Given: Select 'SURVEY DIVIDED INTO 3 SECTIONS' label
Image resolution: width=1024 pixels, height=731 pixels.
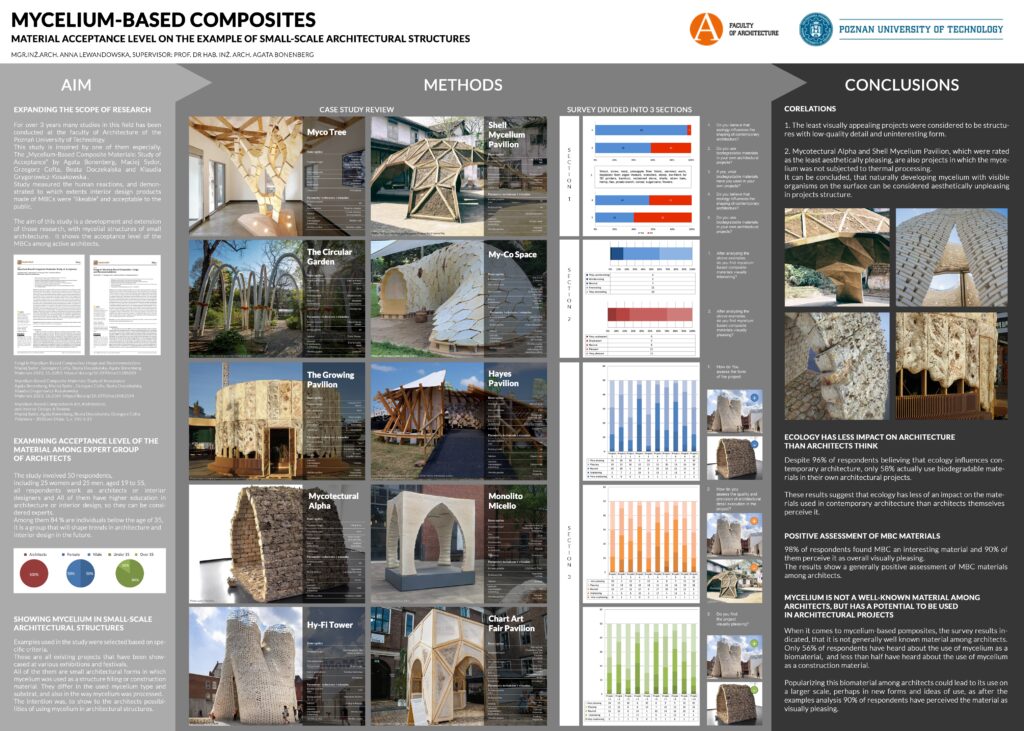Looking at the screenshot, I should [629, 110].
